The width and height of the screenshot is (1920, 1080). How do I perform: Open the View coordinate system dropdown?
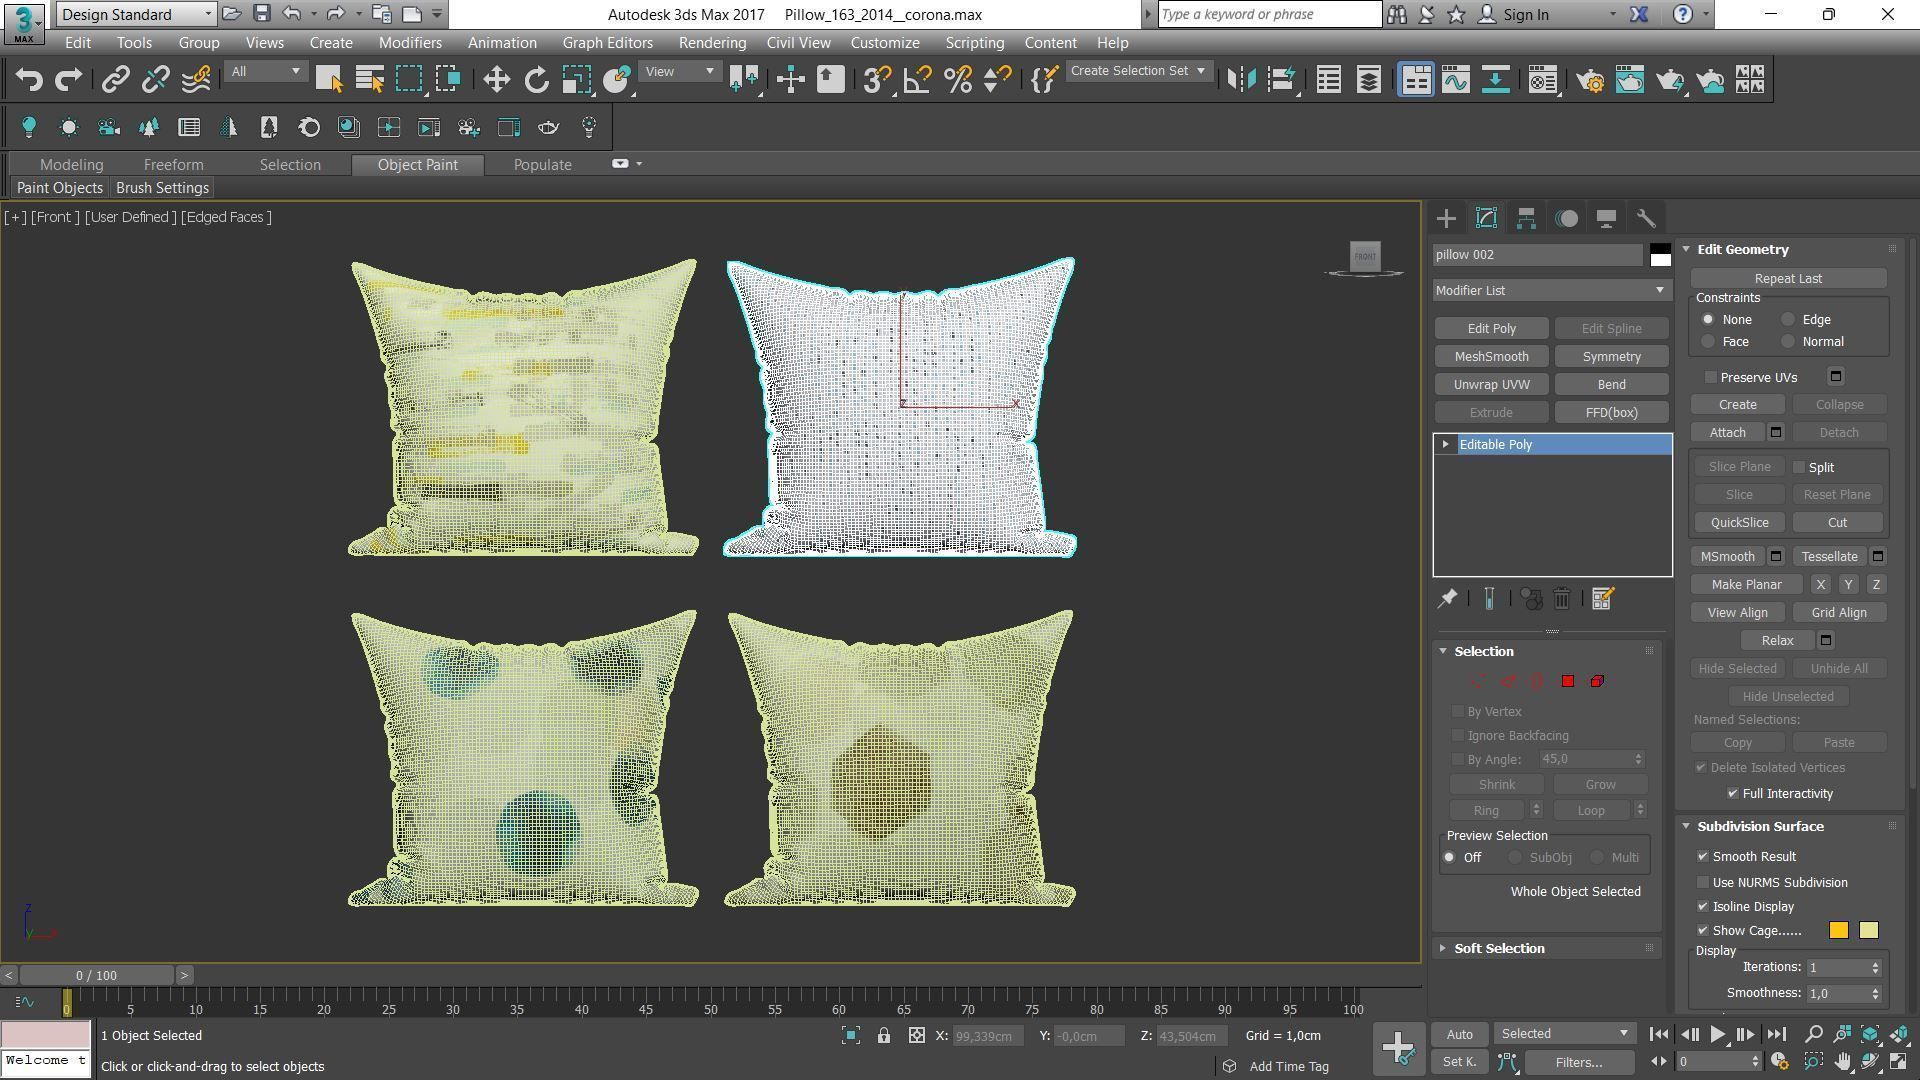[679, 72]
